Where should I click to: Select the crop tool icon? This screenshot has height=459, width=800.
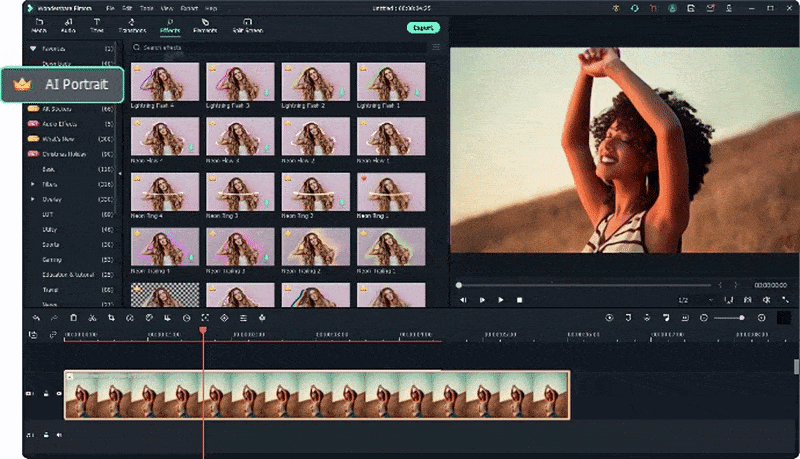click(x=111, y=318)
